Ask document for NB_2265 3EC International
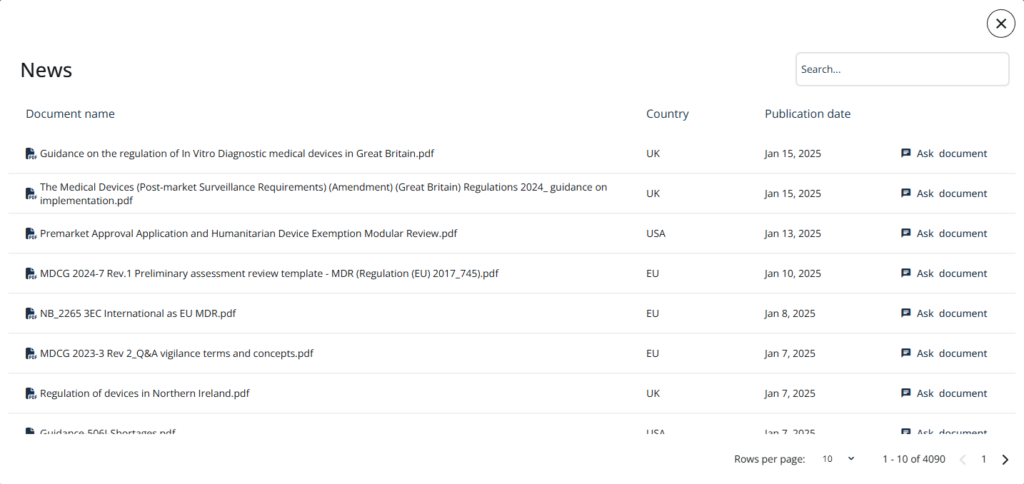This screenshot has height=484, width=1024. click(x=944, y=314)
